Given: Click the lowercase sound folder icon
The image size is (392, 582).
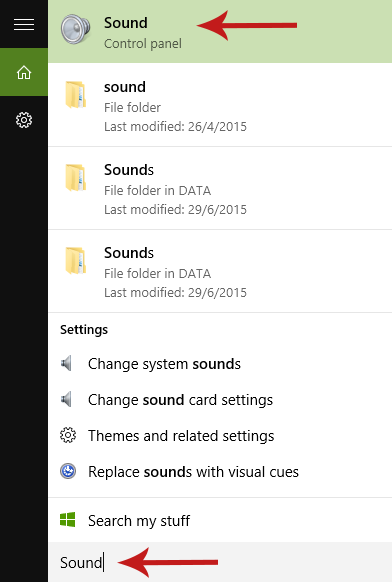Looking at the screenshot, I should point(76,95).
